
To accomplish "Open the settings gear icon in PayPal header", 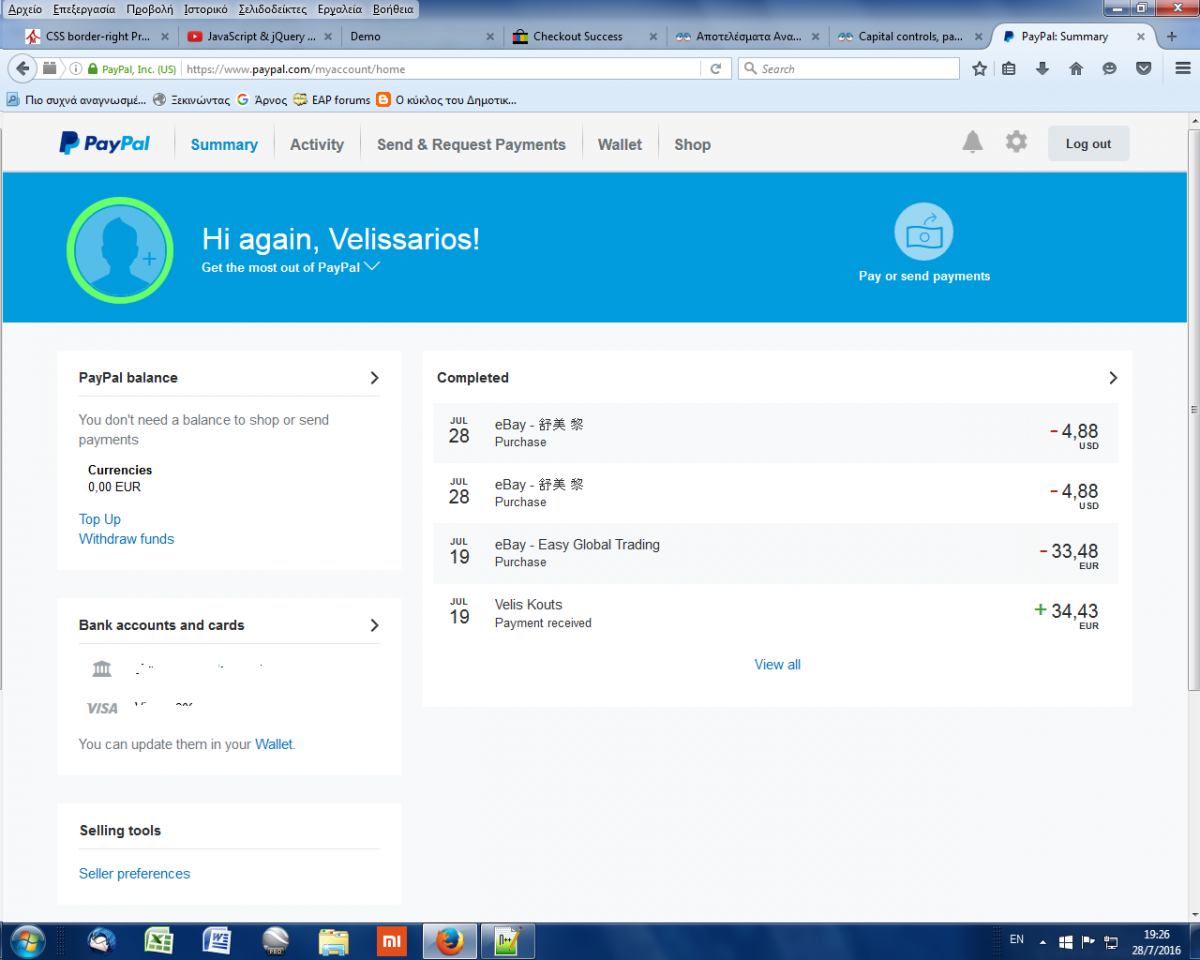I will point(1016,142).
